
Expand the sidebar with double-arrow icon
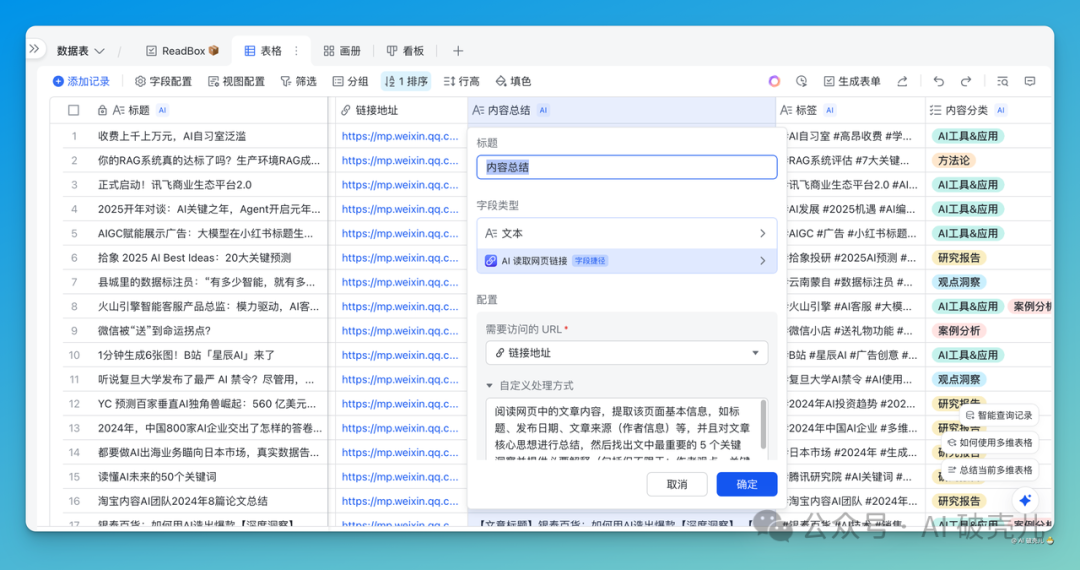(x=34, y=49)
